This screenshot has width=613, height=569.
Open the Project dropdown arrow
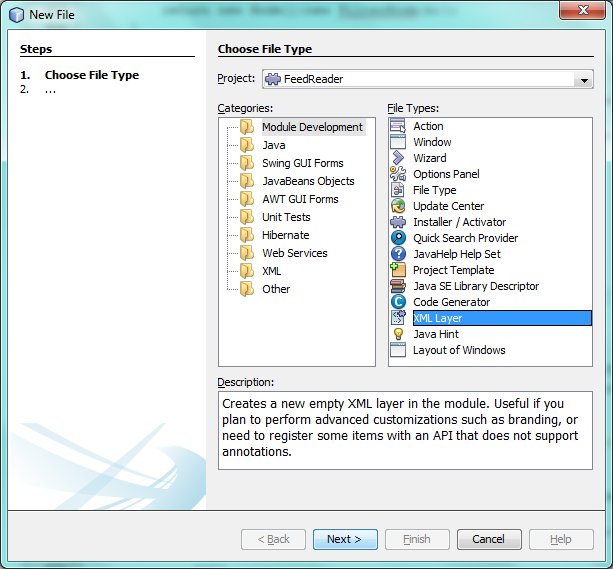(x=583, y=80)
